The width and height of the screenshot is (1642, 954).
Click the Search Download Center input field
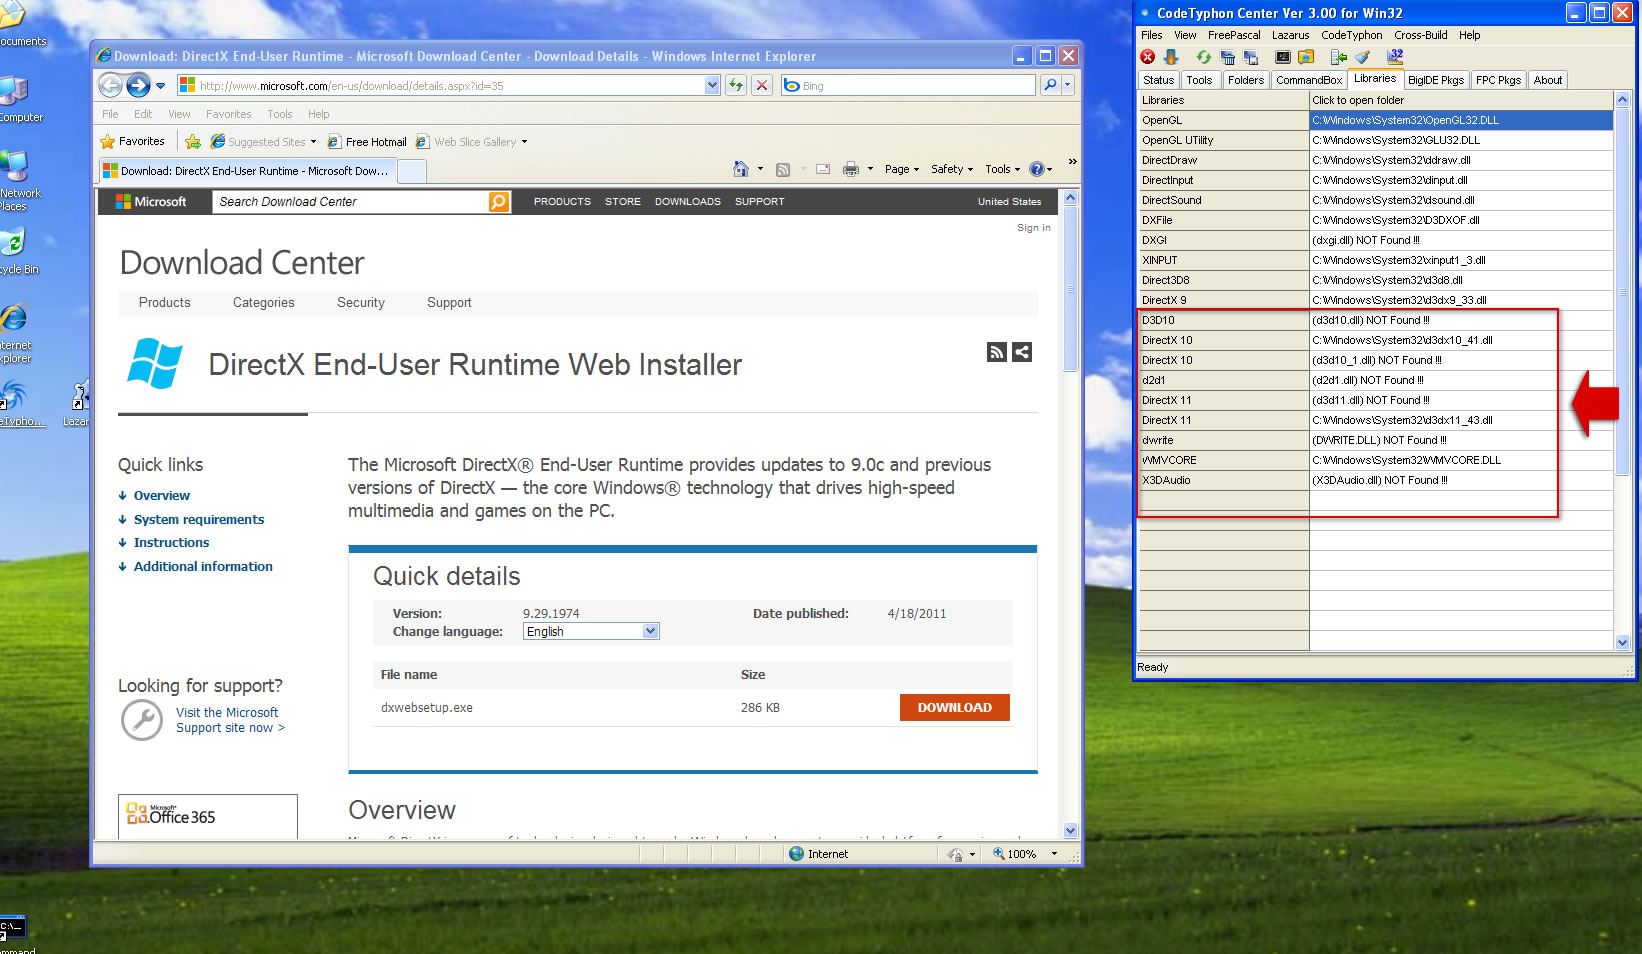coord(352,202)
